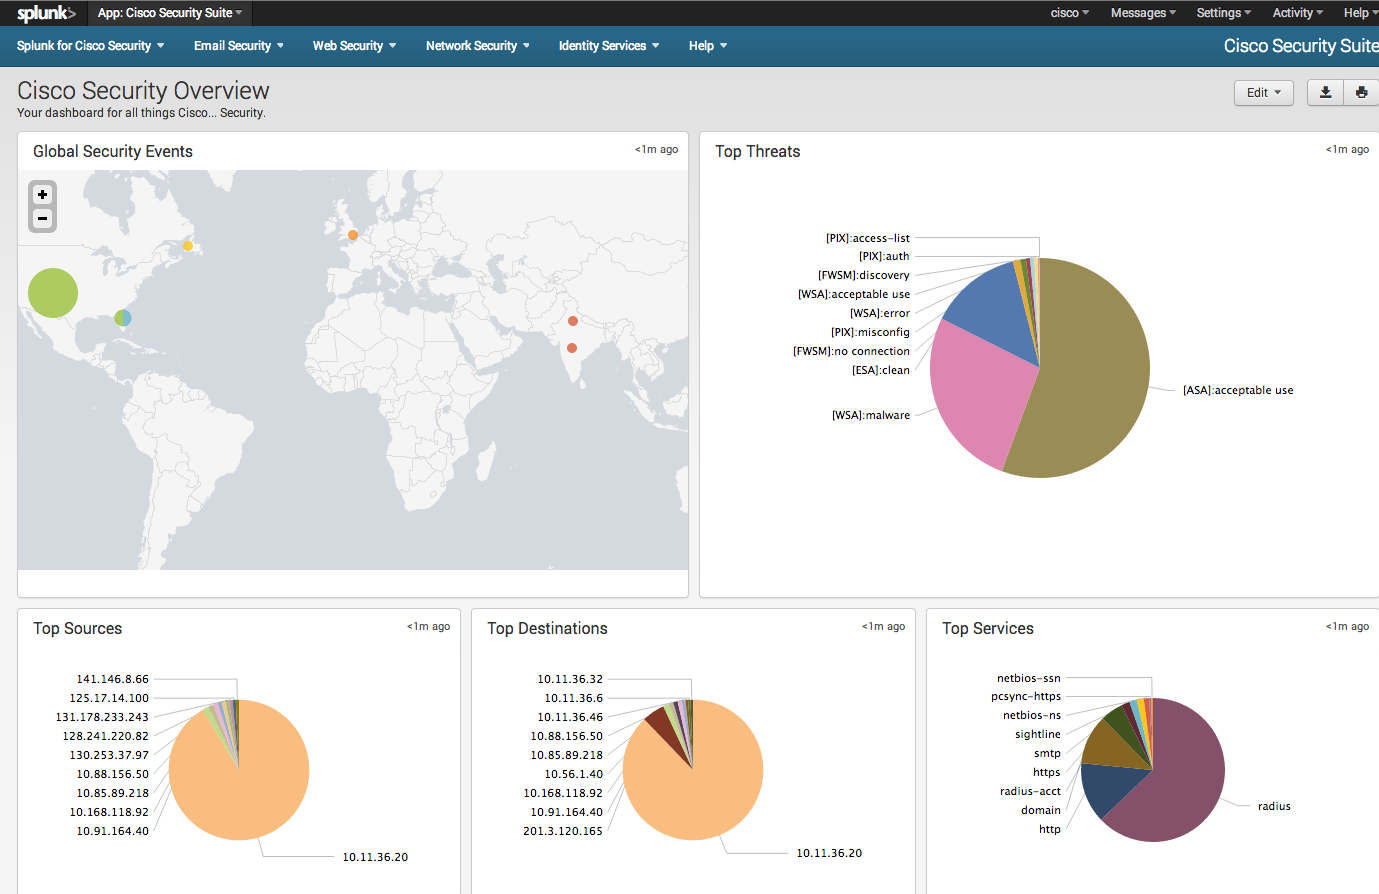Screen dimensions: 1379x894
Task: Open the cisco user dropdown
Action: (1069, 13)
